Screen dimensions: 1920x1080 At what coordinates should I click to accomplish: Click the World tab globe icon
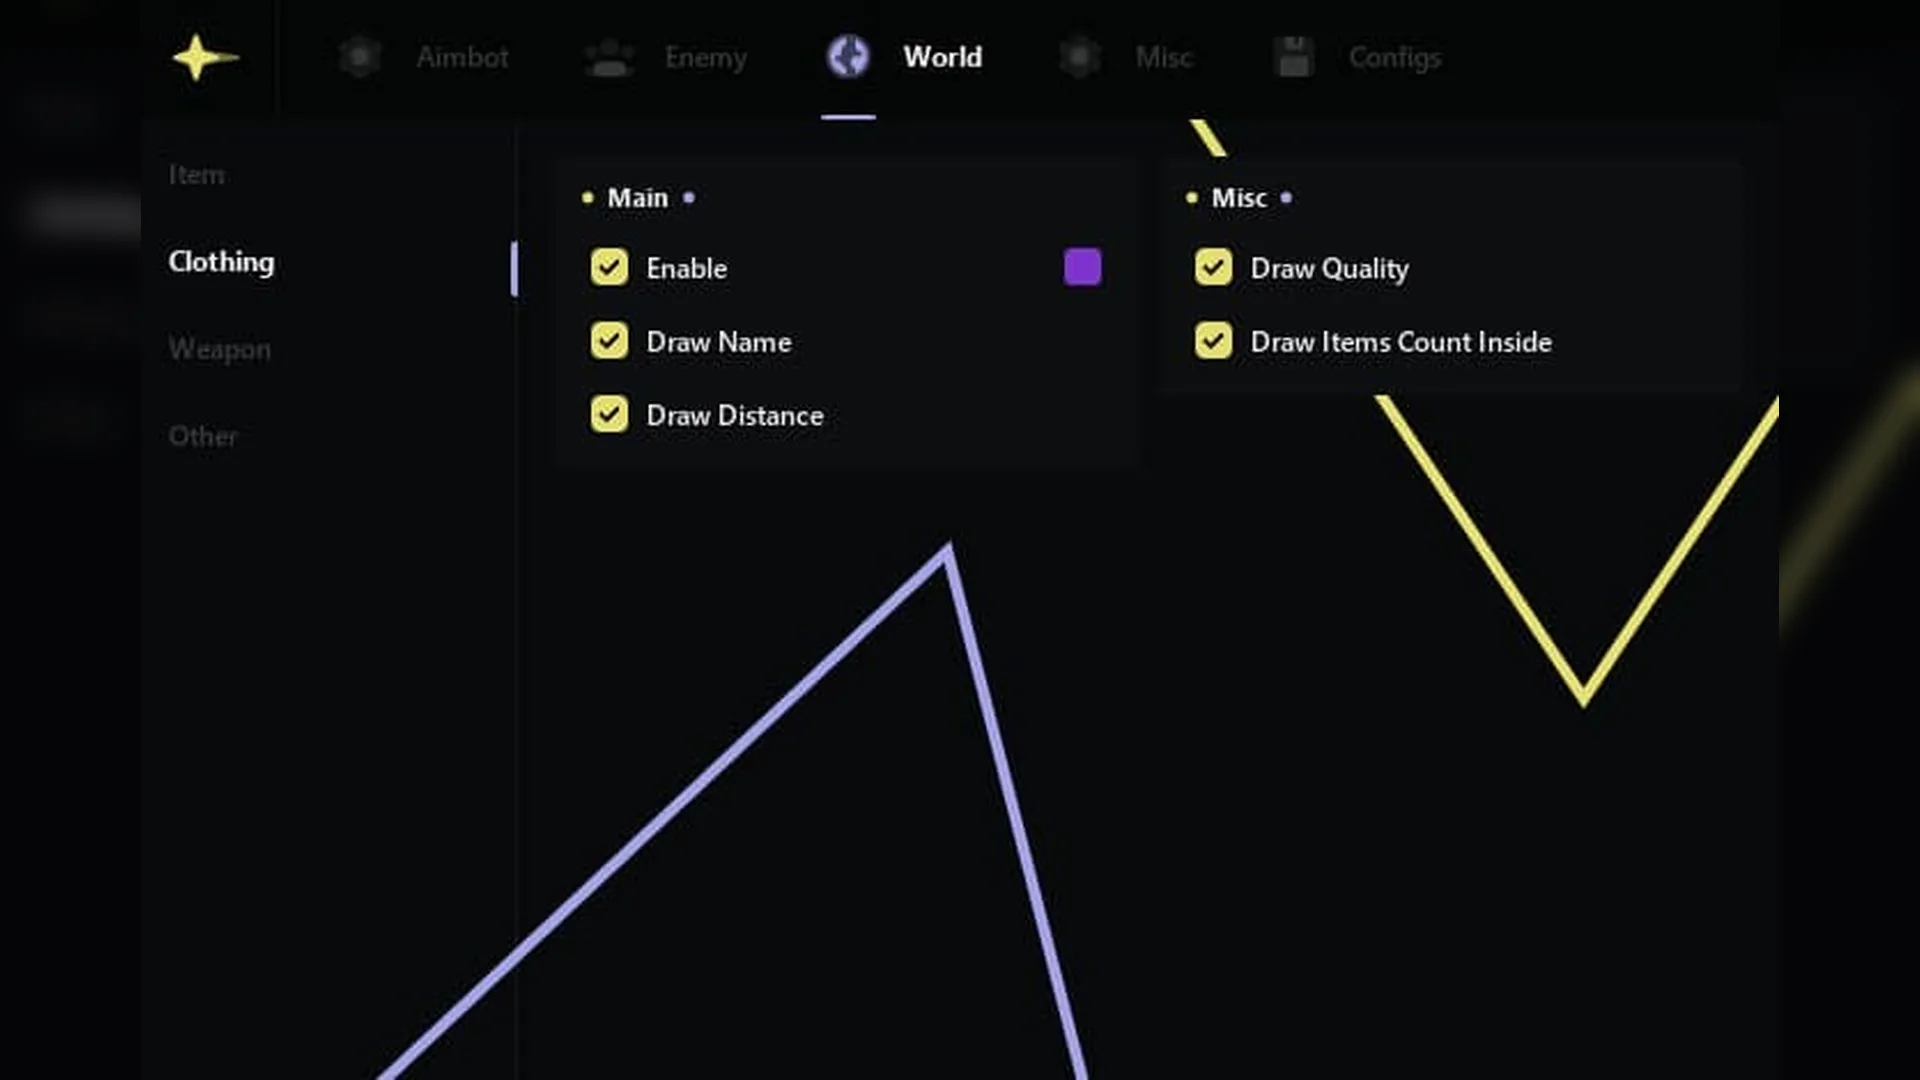click(x=848, y=57)
